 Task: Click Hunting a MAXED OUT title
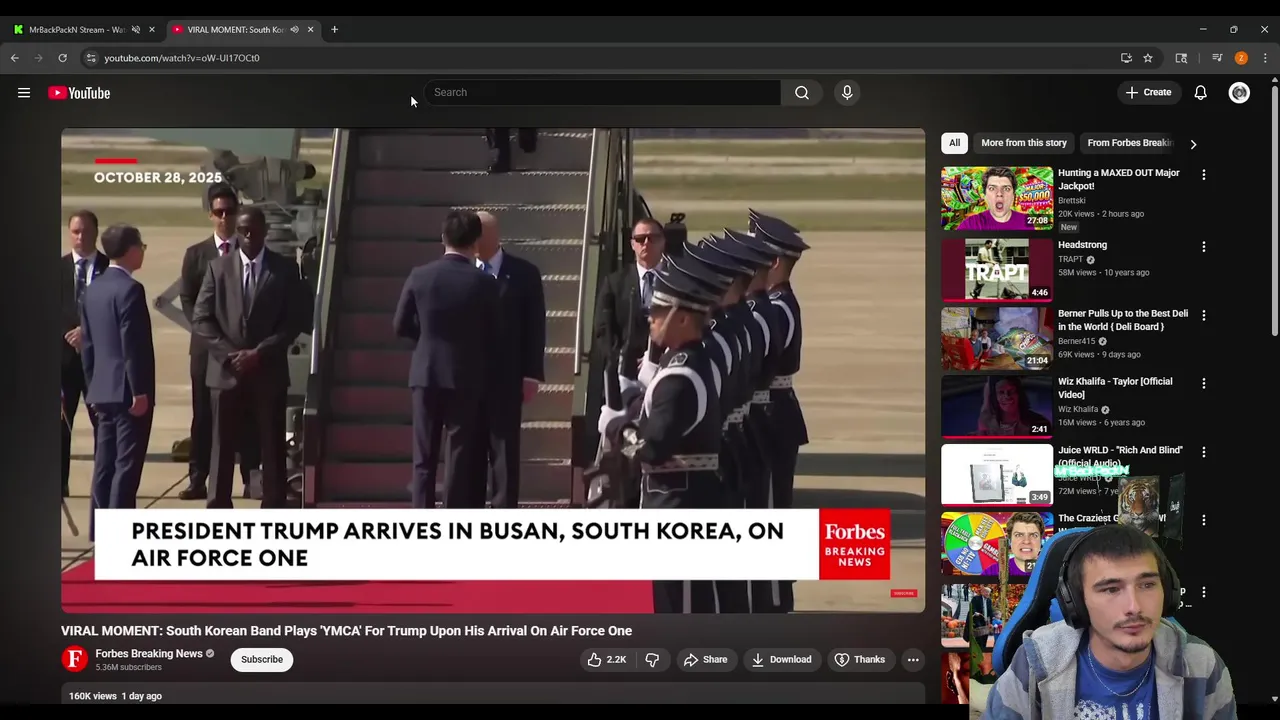(x=1119, y=179)
